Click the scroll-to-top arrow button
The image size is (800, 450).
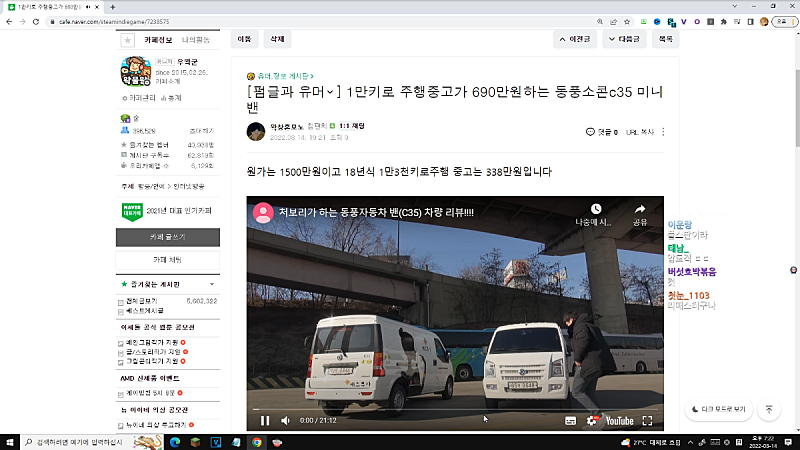(769, 410)
